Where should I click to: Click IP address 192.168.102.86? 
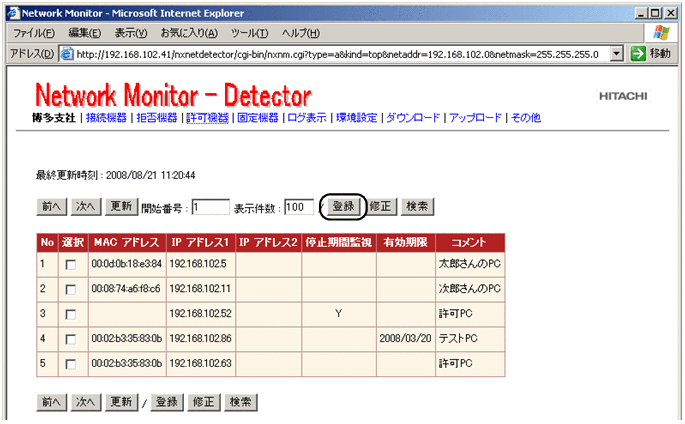[201, 338]
